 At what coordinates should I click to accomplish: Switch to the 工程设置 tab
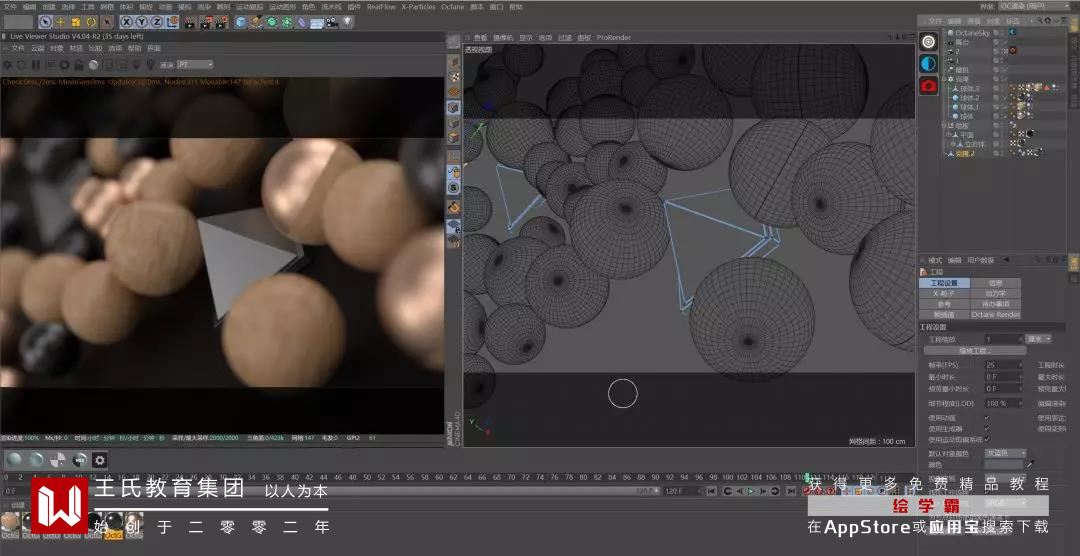tap(944, 283)
